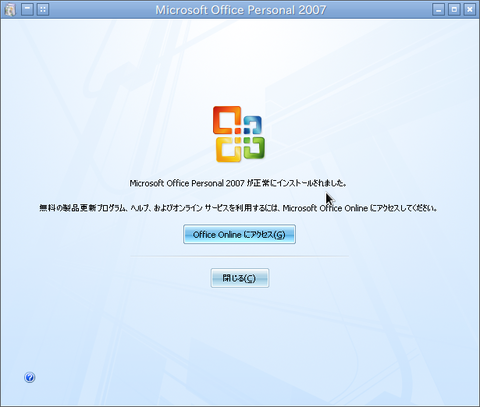The image size is (480, 407).
Task: Open help via blue question mark icon
Action: 30,377
